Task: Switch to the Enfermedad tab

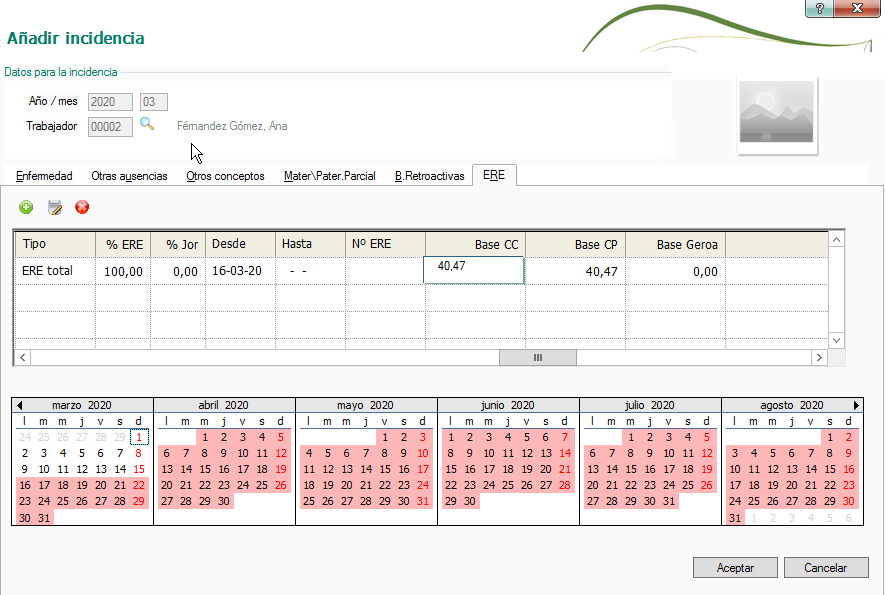Action: pyautogui.click(x=44, y=176)
